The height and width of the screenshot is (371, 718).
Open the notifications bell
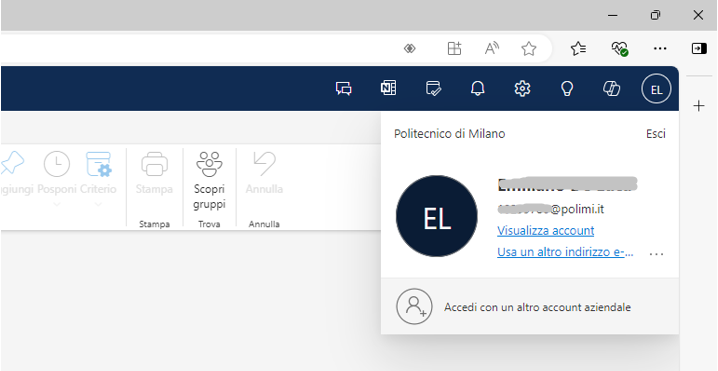pos(478,88)
